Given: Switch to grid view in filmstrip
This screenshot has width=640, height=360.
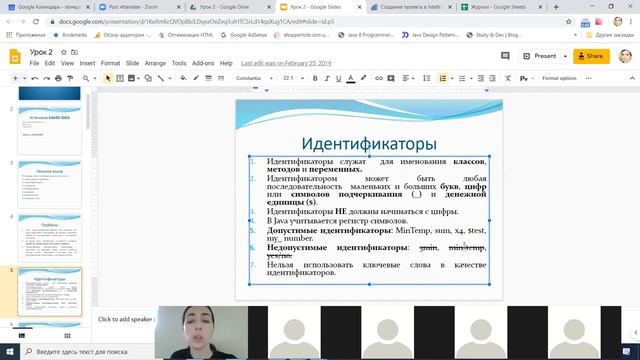Looking at the screenshot, I should 67,336.
